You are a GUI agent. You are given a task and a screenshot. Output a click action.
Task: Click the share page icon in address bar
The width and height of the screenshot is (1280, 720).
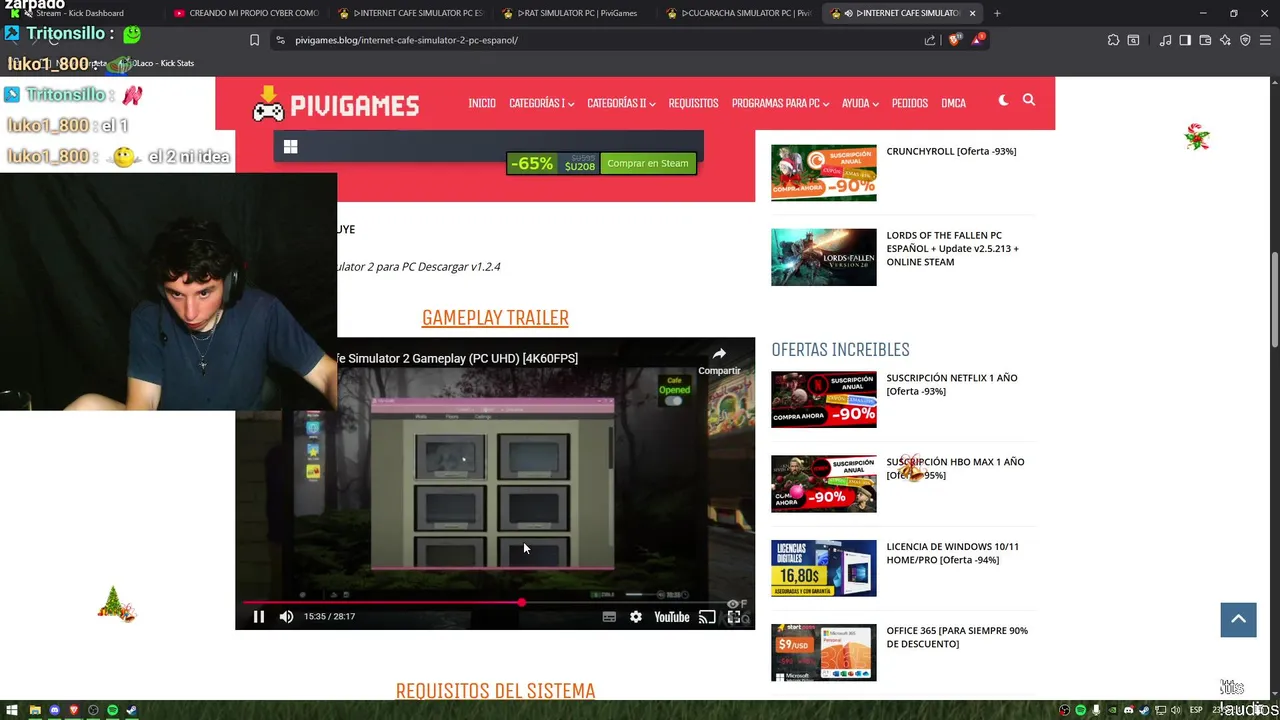pos(930,40)
